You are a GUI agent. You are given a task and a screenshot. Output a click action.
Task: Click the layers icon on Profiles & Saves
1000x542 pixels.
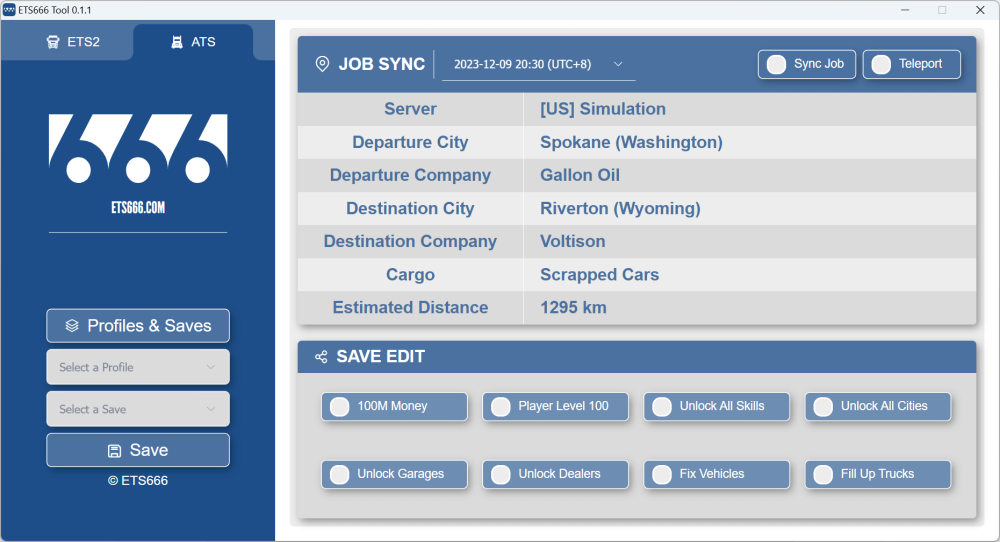pos(72,326)
